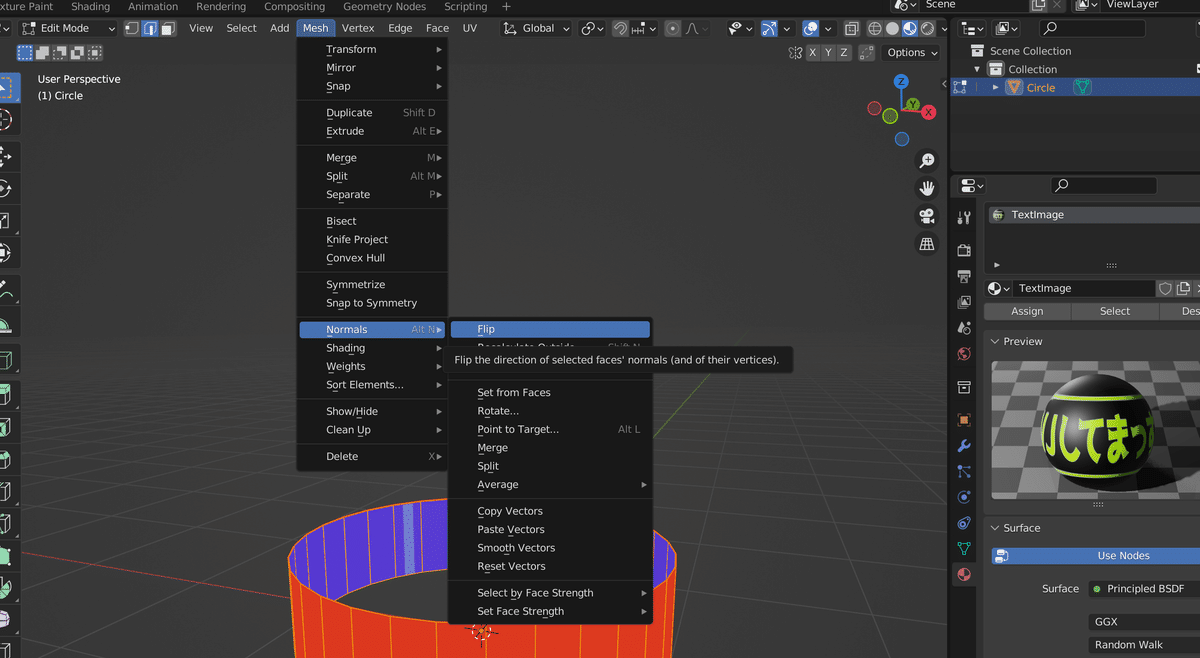Click Flip in the Normals submenu
The width and height of the screenshot is (1200, 658).
[550, 329]
